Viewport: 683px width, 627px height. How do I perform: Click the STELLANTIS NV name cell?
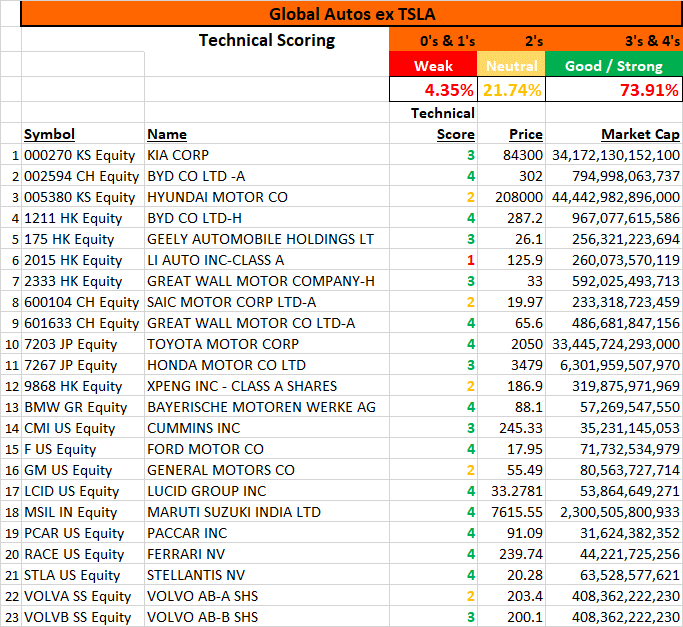(267, 575)
